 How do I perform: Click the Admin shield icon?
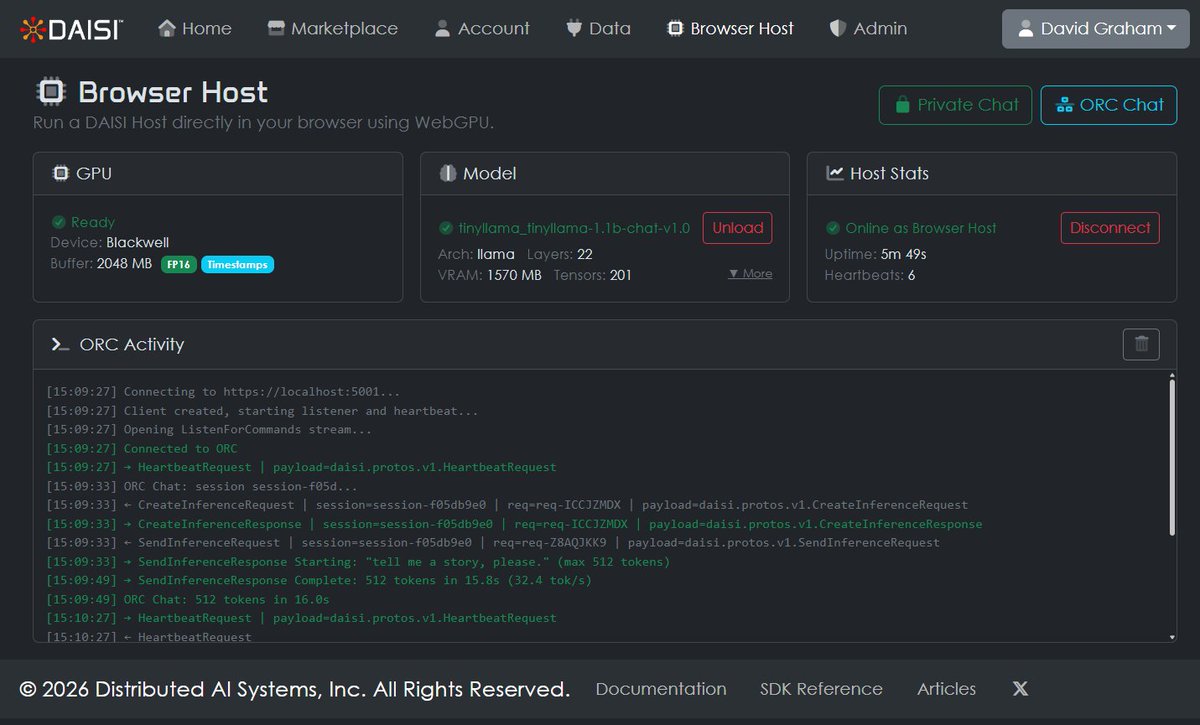(x=838, y=28)
